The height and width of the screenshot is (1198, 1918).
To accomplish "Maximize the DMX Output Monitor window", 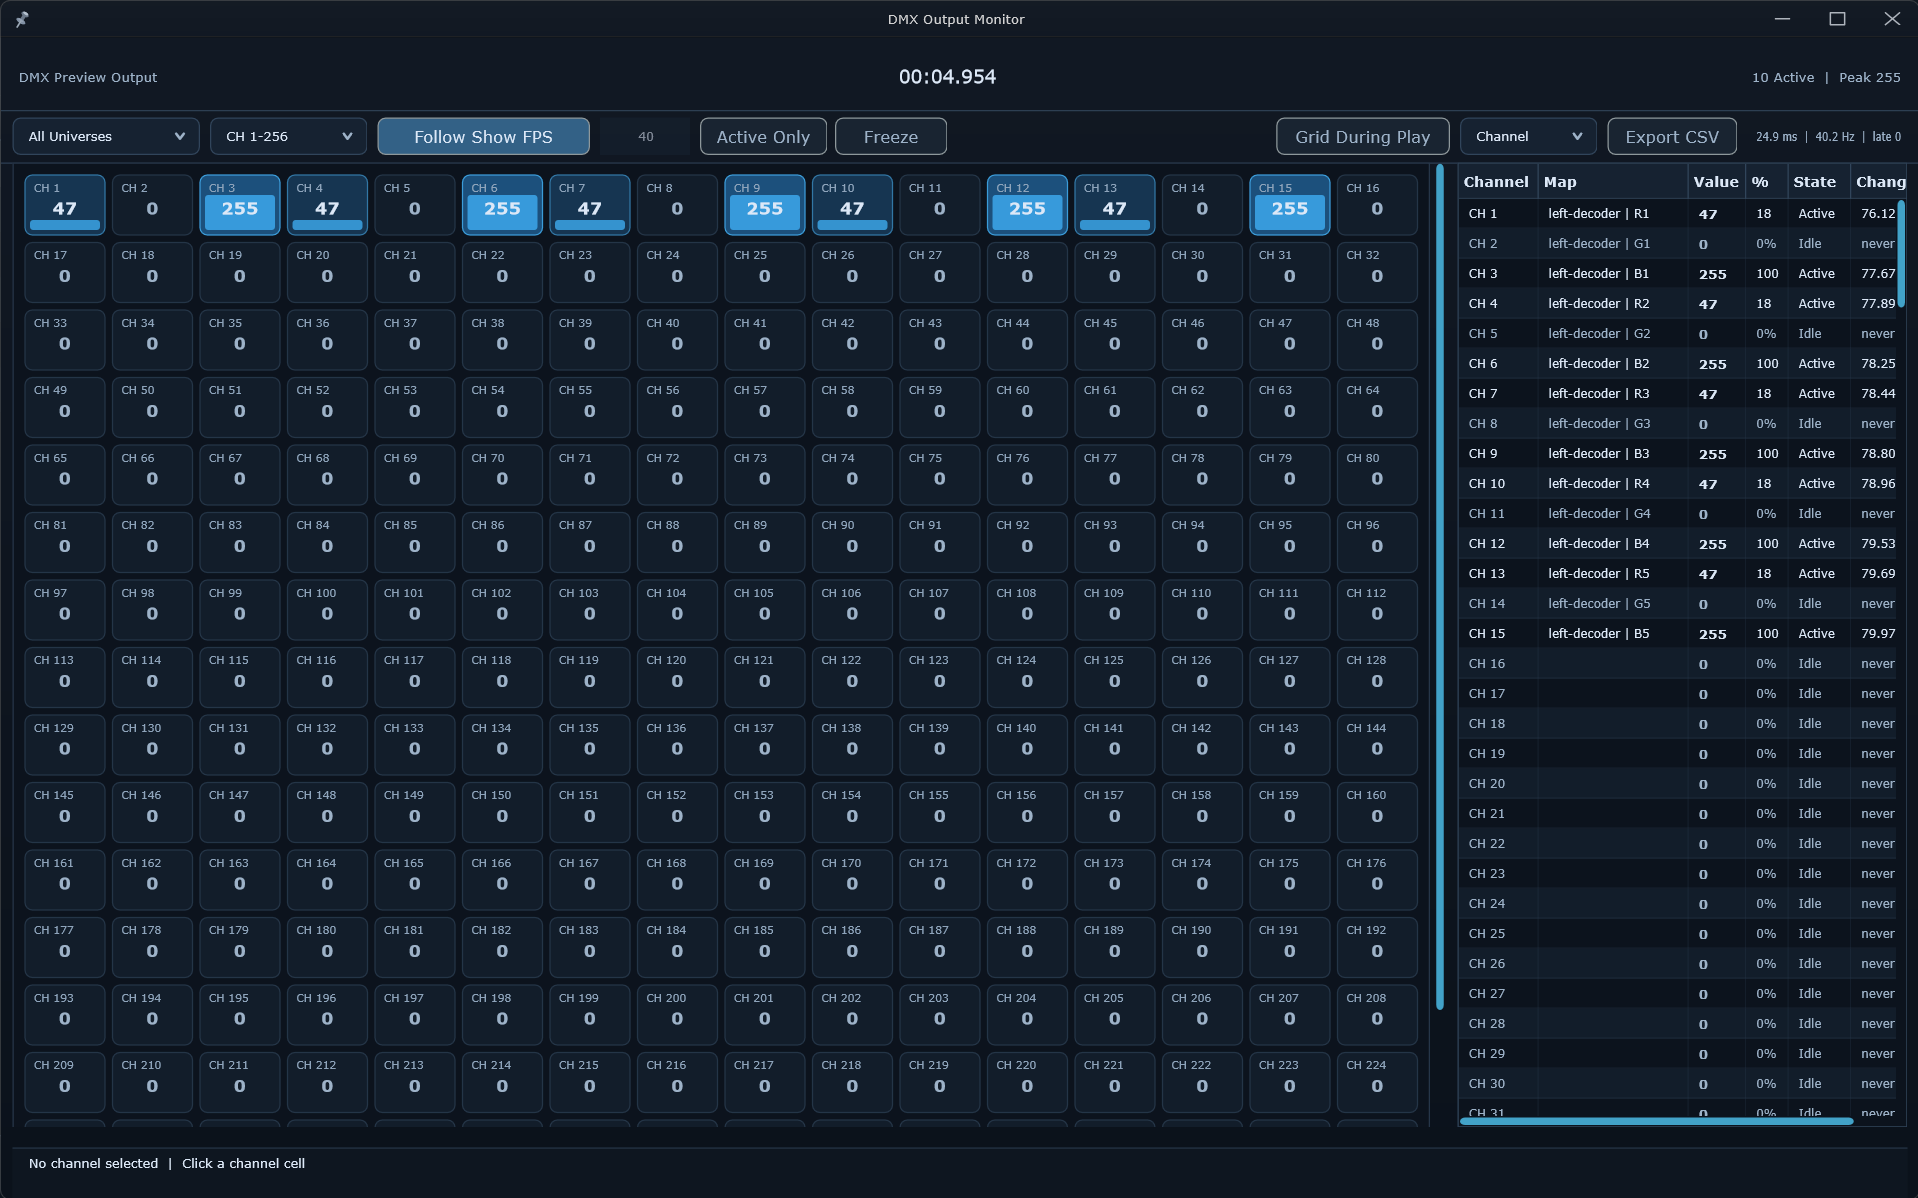I will pyautogui.click(x=1837, y=19).
